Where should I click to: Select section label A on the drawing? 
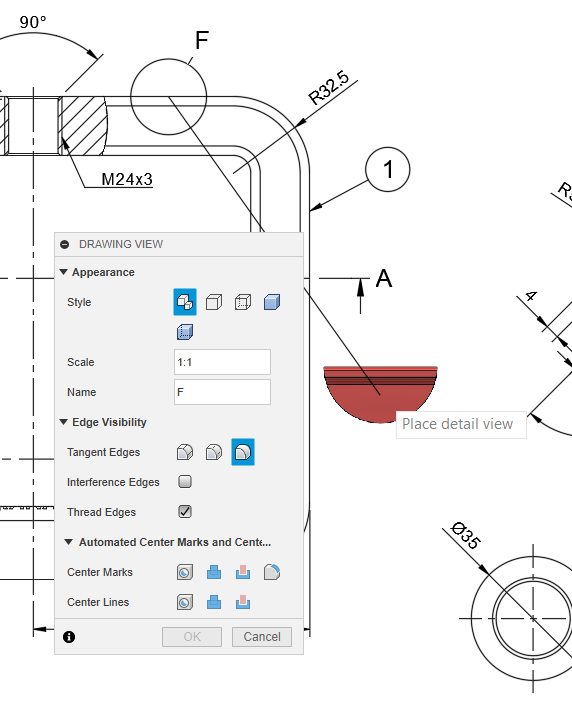[x=384, y=278]
